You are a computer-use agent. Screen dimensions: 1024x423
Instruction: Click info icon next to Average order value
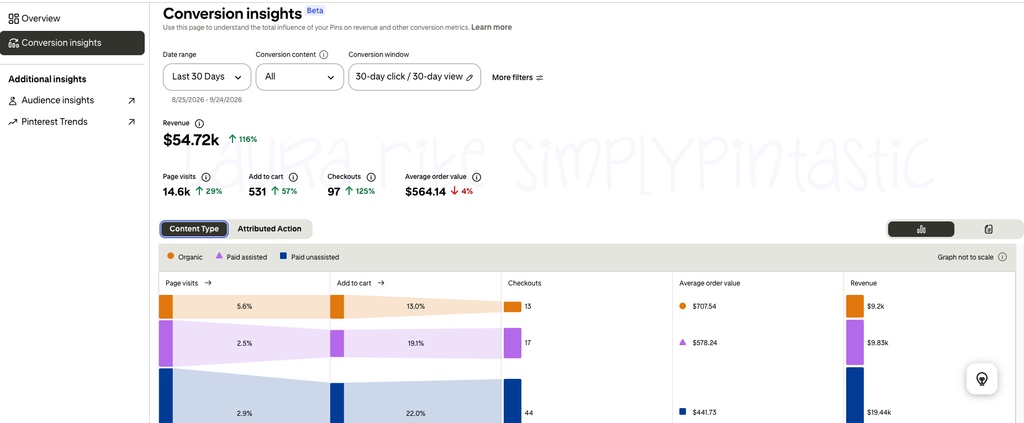click(x=477, y=177)
